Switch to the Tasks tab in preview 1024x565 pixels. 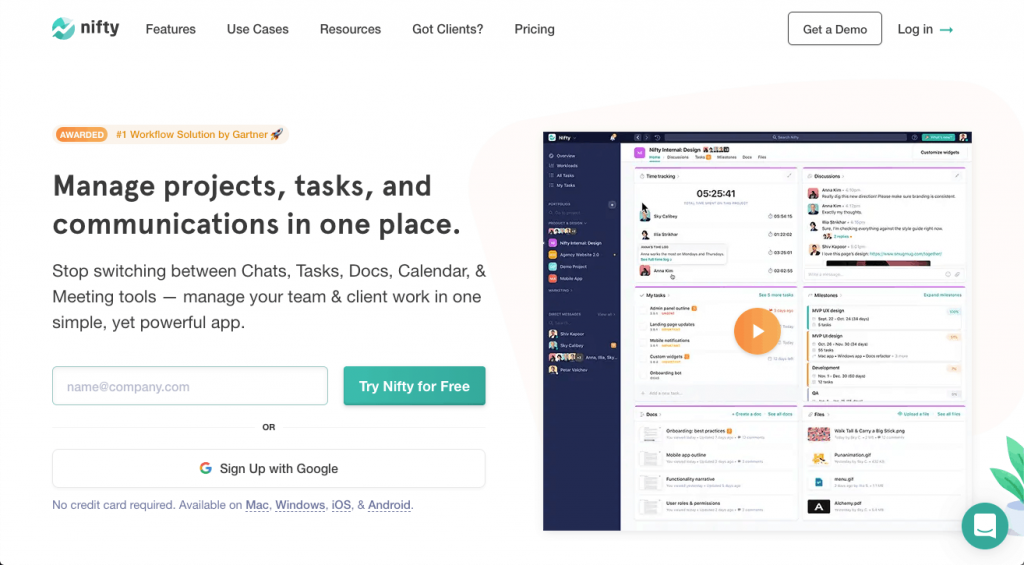tap(703, 157)
